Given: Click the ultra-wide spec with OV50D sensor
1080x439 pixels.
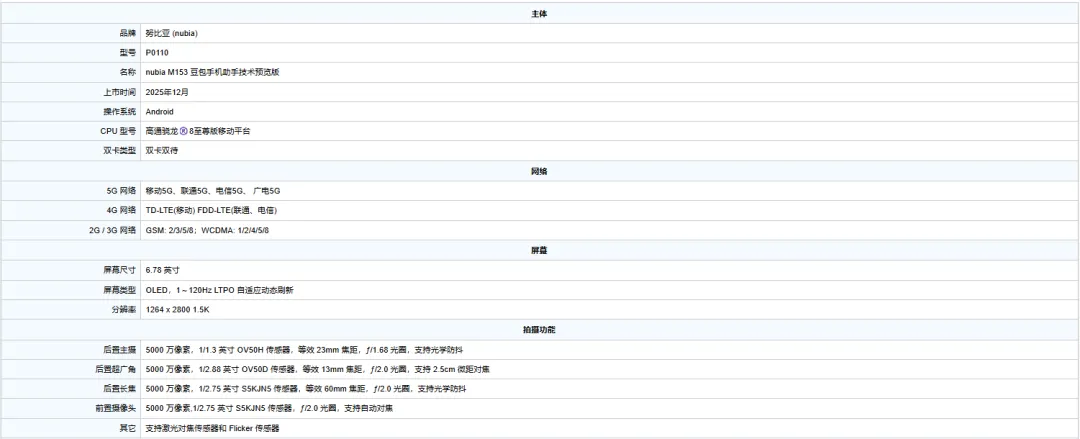Looking at the screenshot, I should (318, 369).
